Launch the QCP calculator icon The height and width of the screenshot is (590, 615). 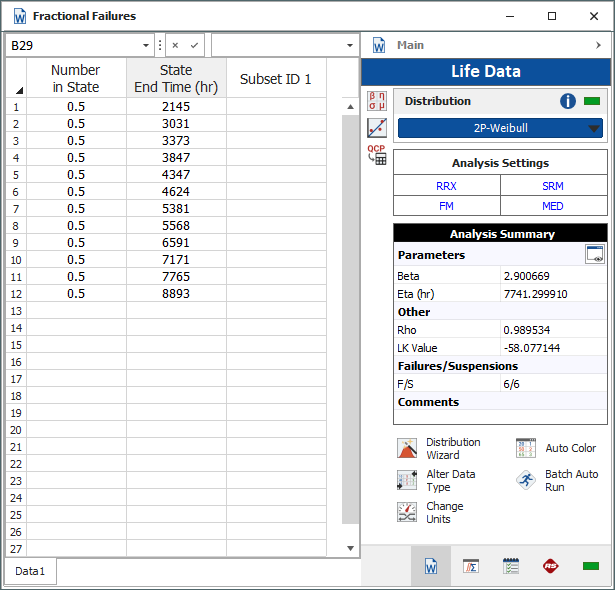377,154
